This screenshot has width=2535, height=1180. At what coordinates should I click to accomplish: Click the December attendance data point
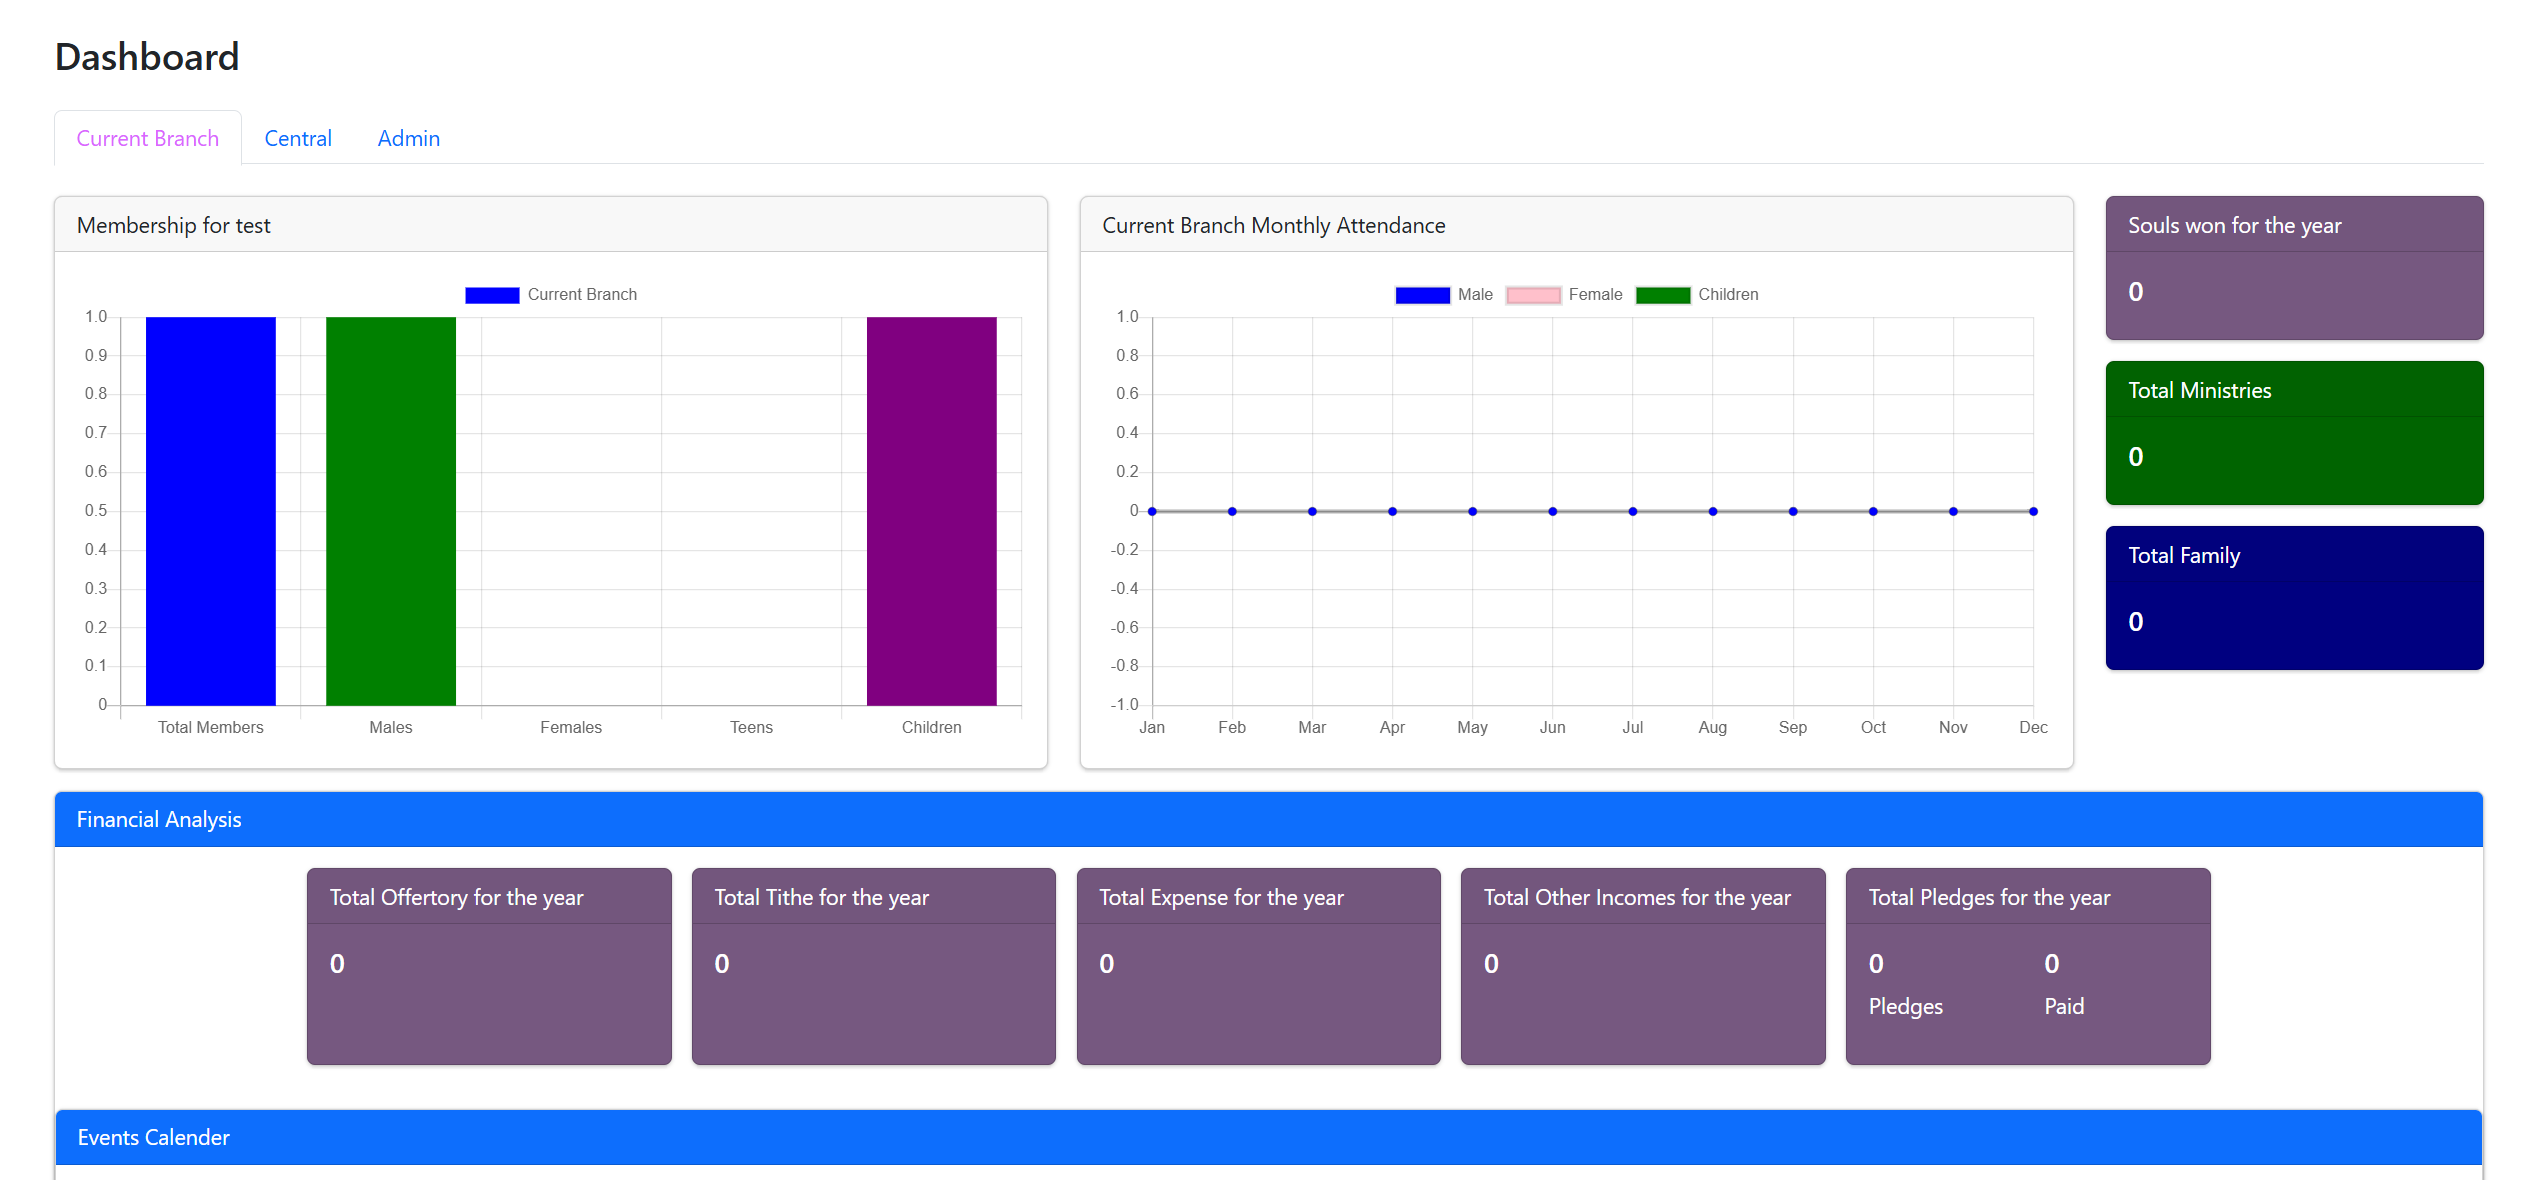coord(2033,511)
